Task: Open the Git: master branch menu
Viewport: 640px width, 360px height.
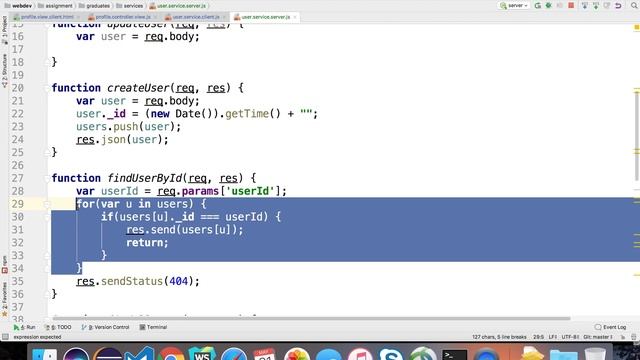Action: (x=598, y=337)
